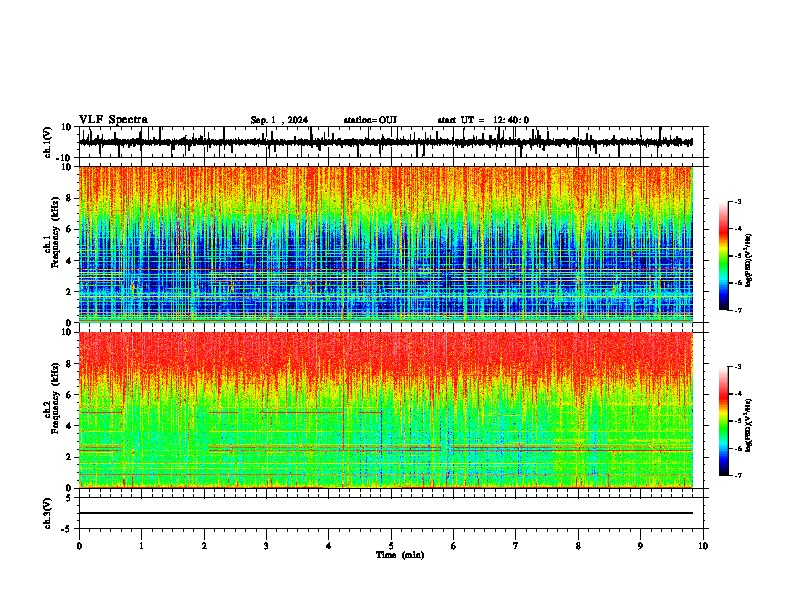Click the 'VLF Spectra' title text
Screen dimensions: 792x612
[113, 120]
